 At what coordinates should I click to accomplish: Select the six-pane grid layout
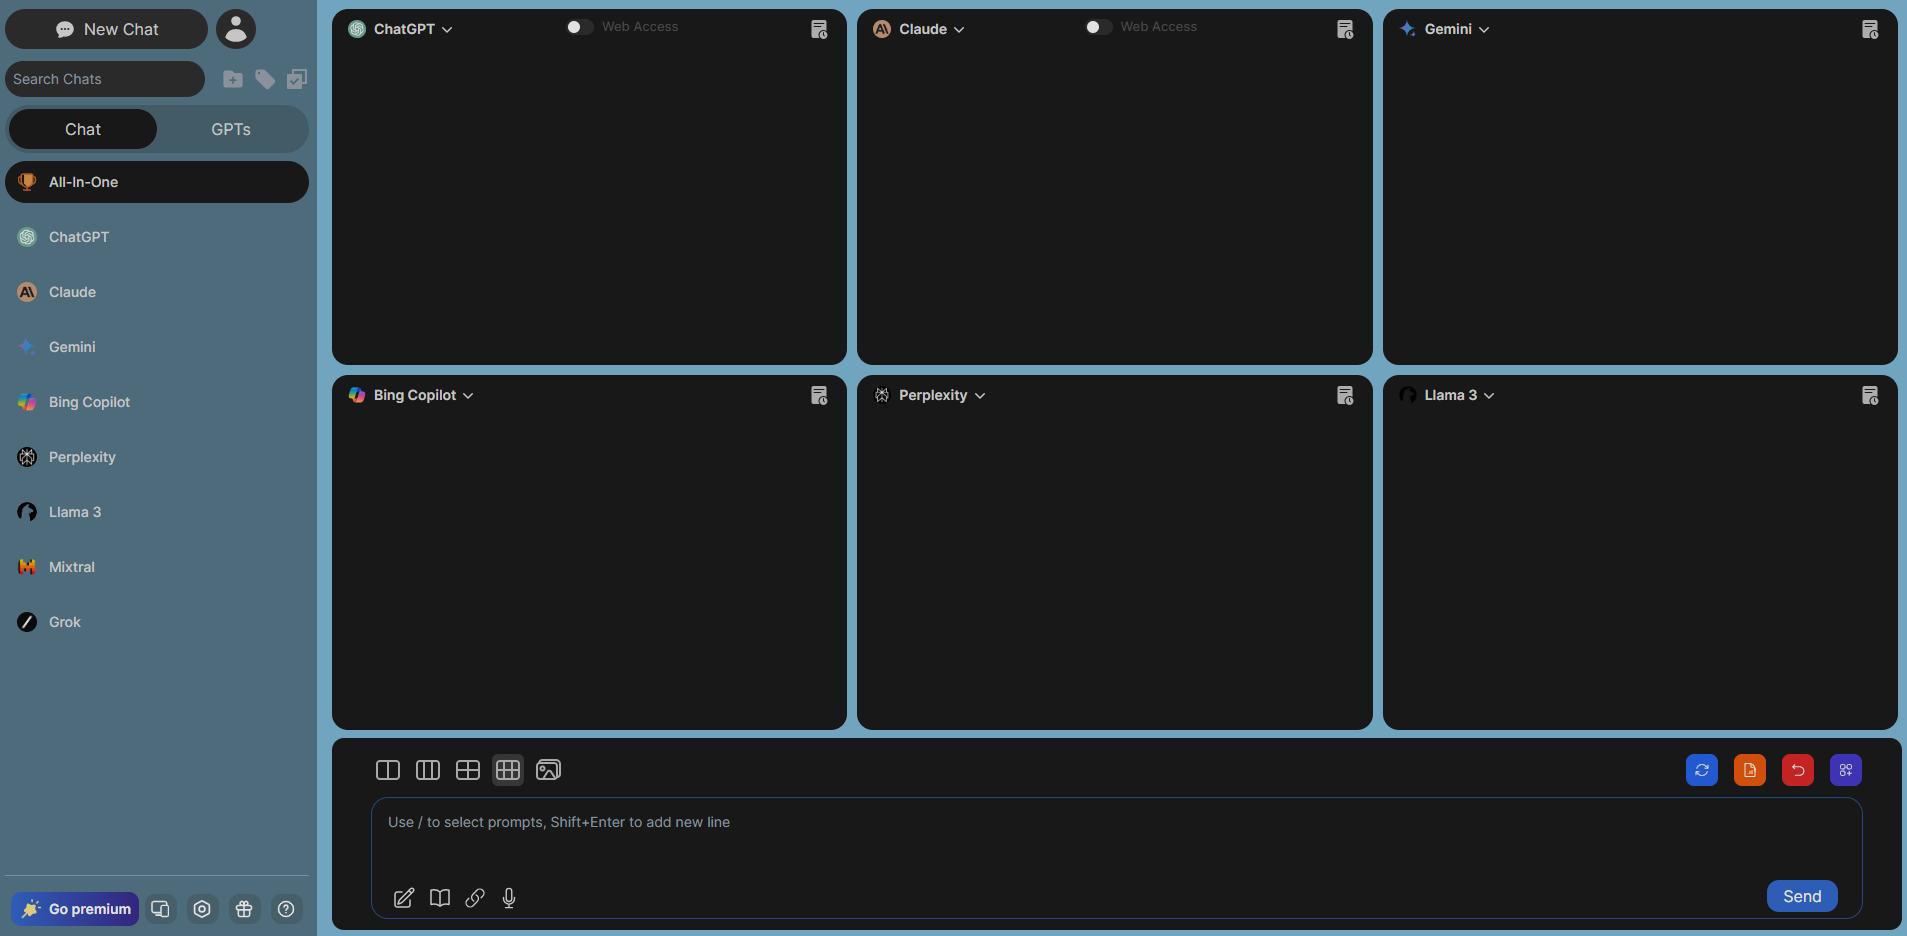click(x=508, y=770)
